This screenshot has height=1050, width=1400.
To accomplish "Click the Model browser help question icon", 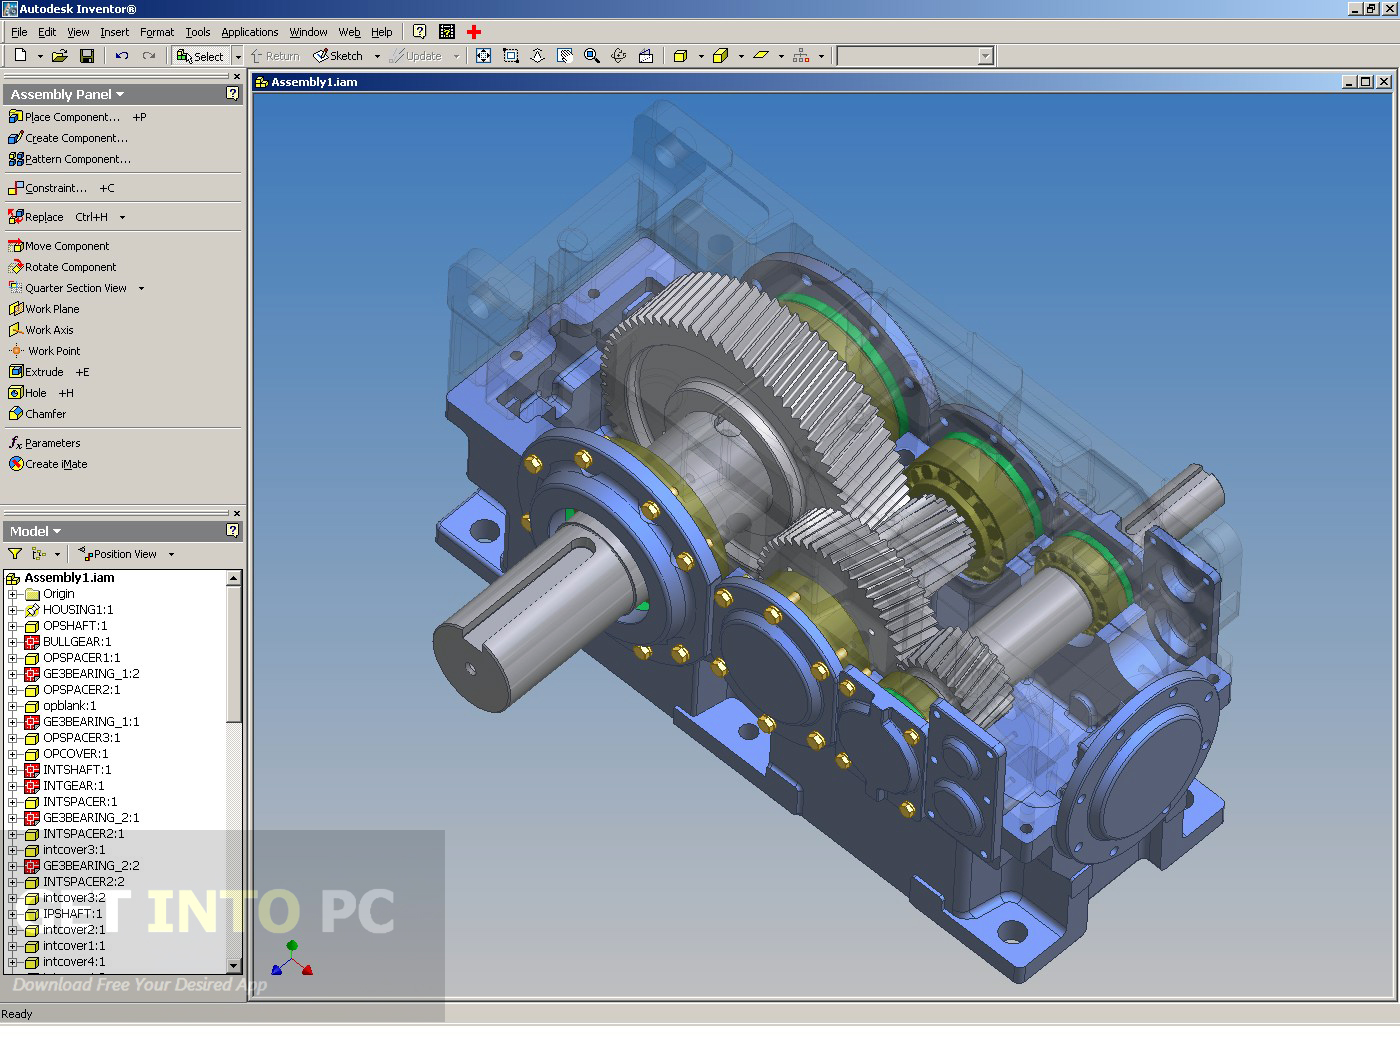I will (232, 531).
